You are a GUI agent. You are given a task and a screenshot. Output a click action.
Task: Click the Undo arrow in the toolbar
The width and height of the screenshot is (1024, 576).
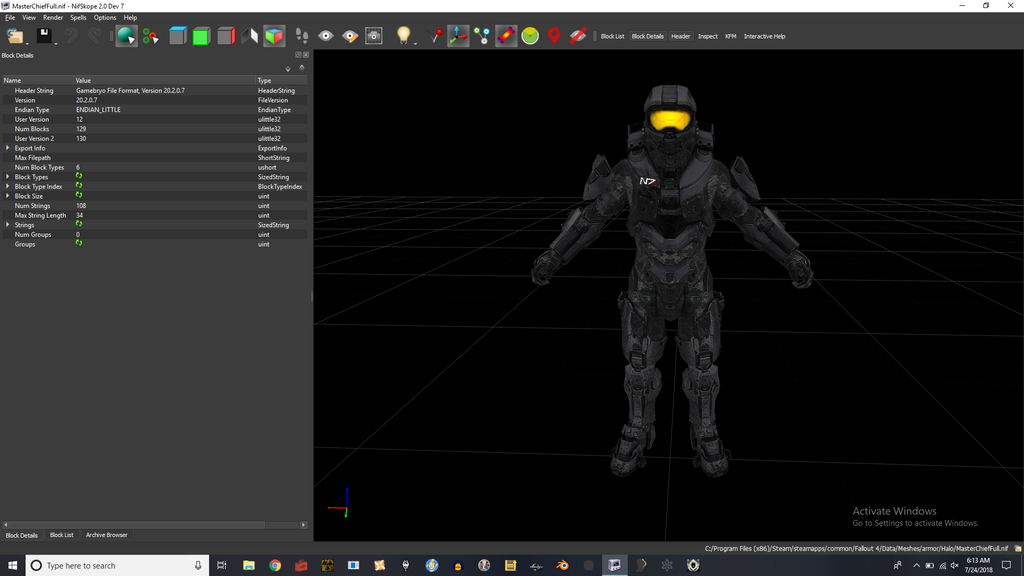[x=71, y=36]
